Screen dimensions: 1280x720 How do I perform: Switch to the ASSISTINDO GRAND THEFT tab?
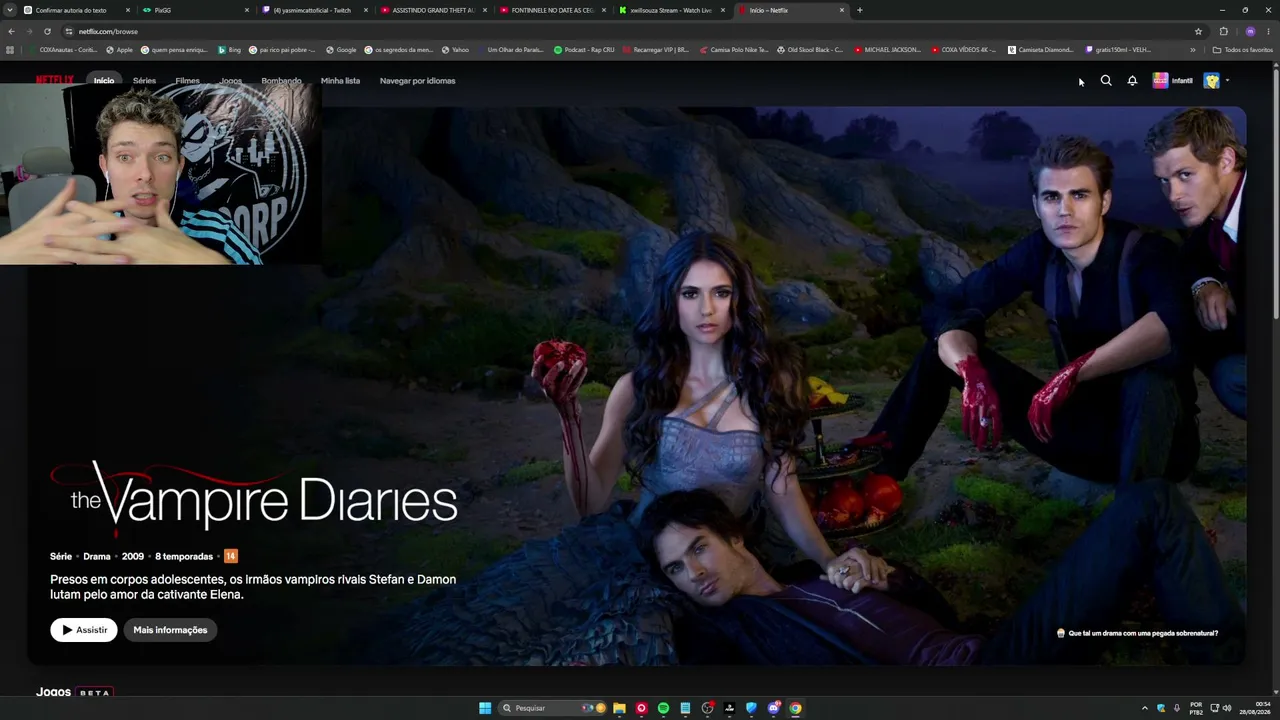(x=433, y=10)
